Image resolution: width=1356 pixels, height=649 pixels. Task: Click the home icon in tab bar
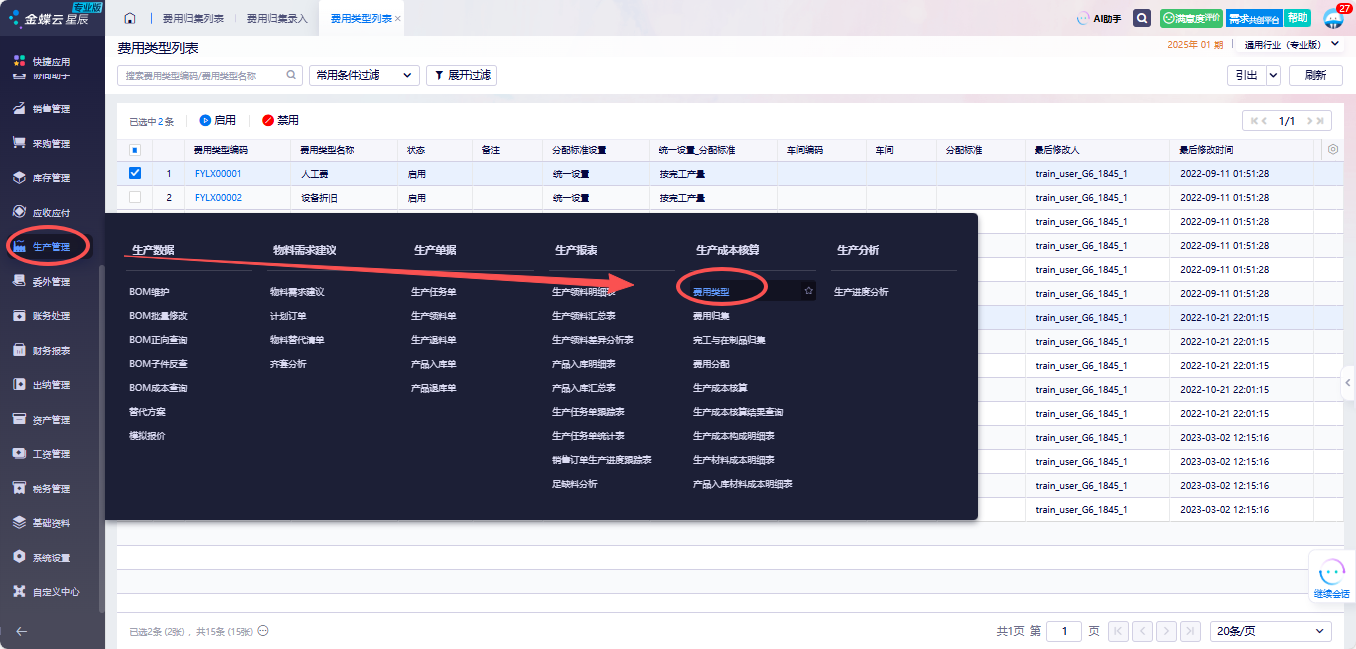click(x=130, y=18)
